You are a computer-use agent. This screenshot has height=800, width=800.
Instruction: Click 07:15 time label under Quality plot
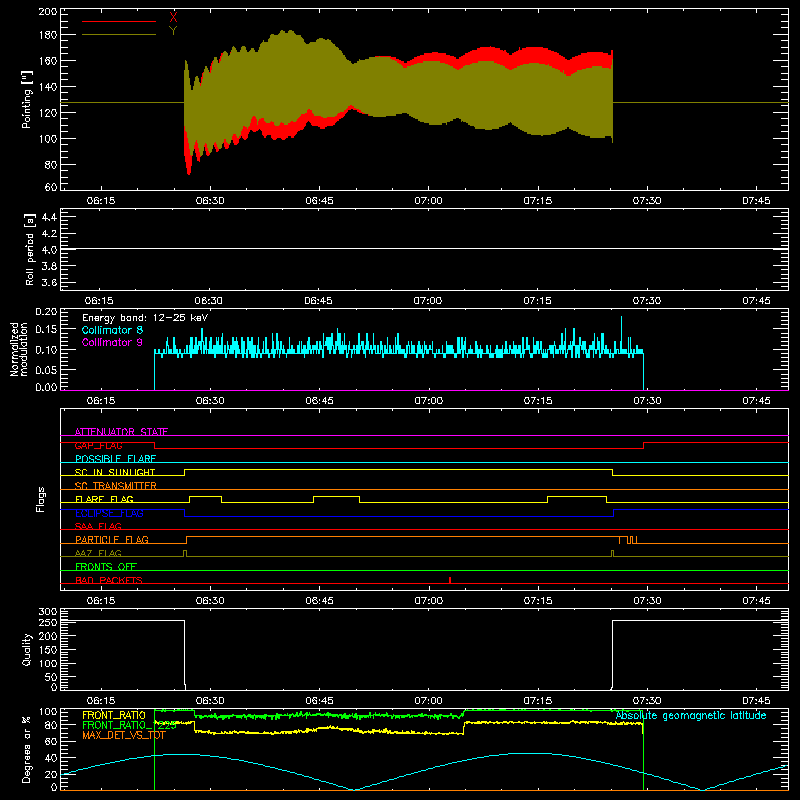pyautogui.click(x=538, y=701)
